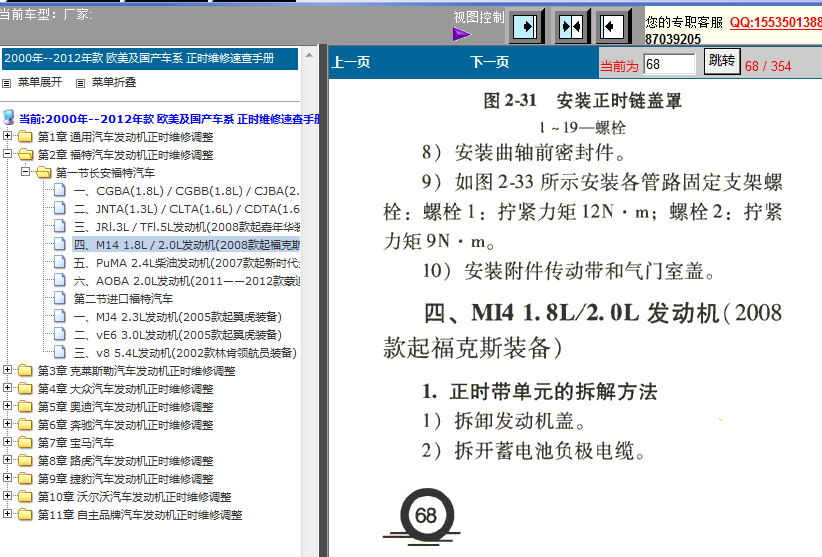
Task: Collapse the 第一节长安福特汽车 section node
Action: click(x=26, y=172)
